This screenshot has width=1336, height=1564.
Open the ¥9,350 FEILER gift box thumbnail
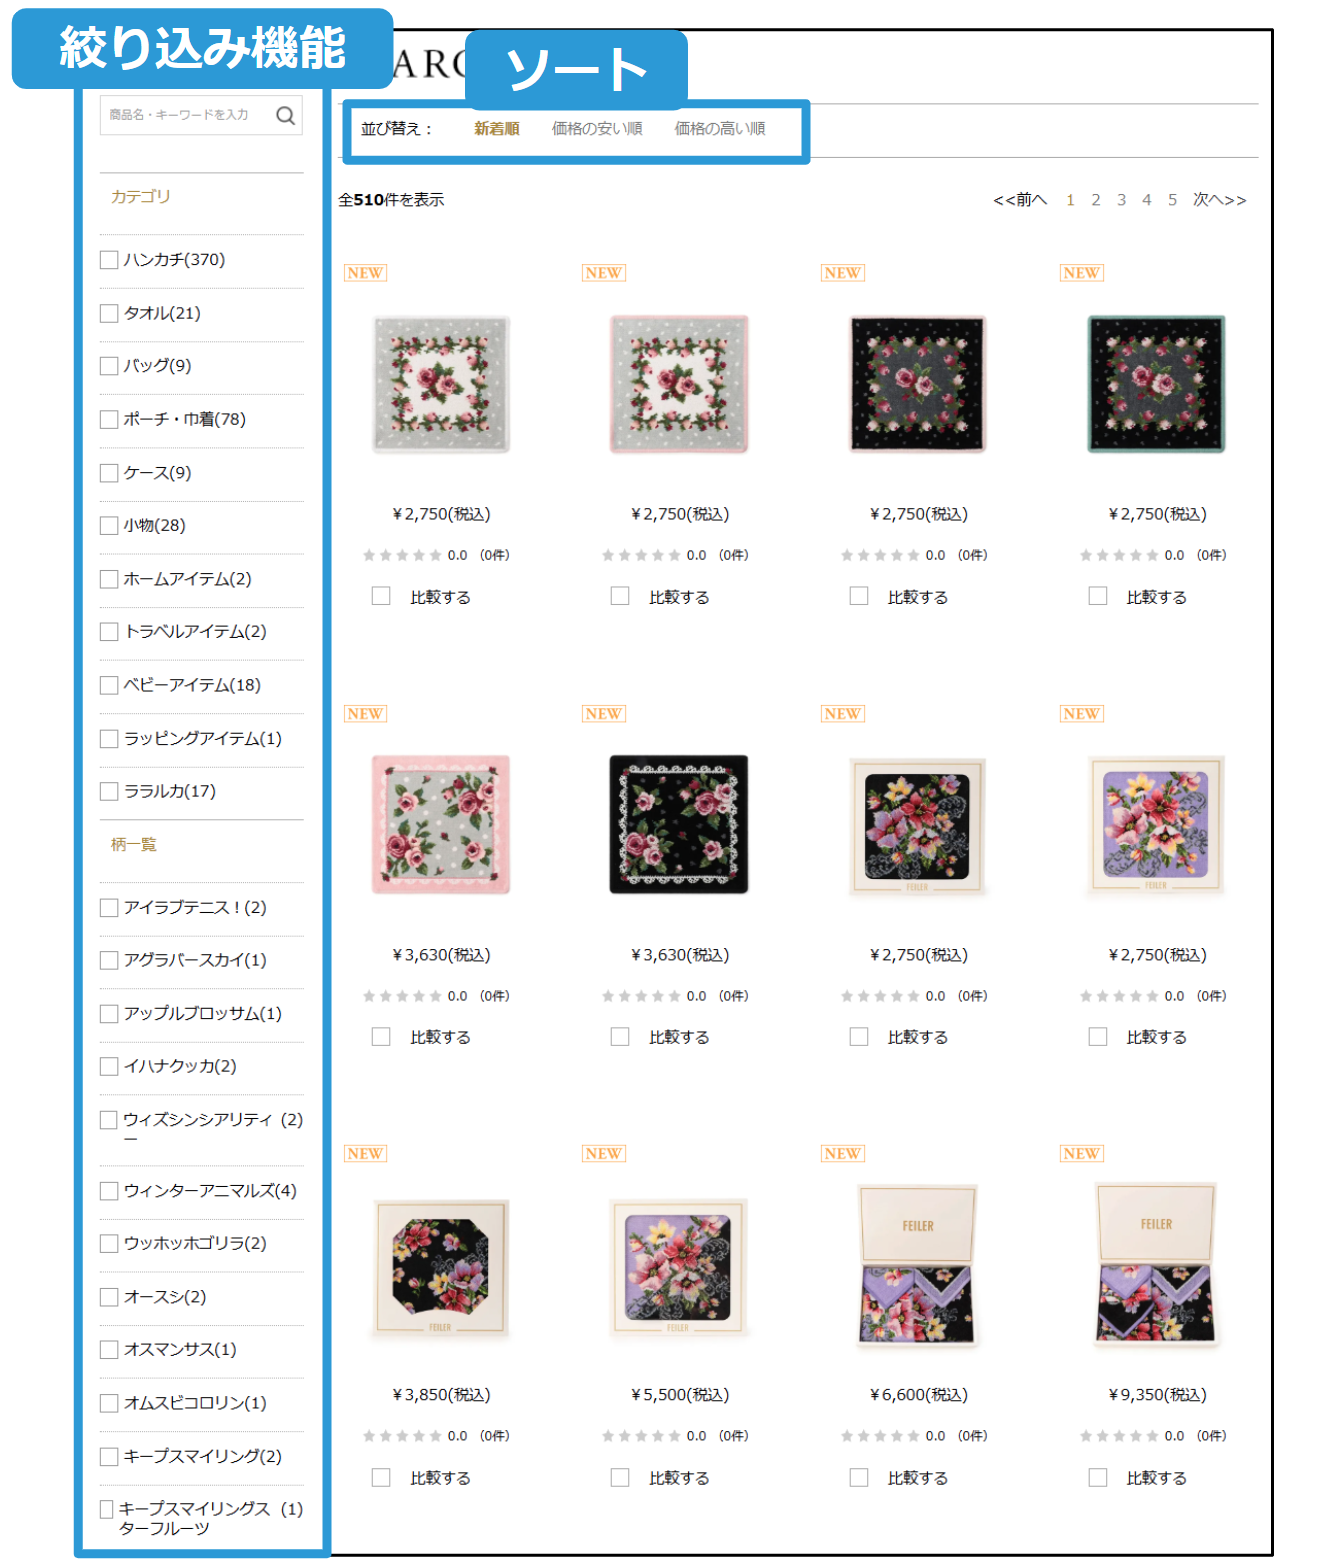click(1156, 1265)
